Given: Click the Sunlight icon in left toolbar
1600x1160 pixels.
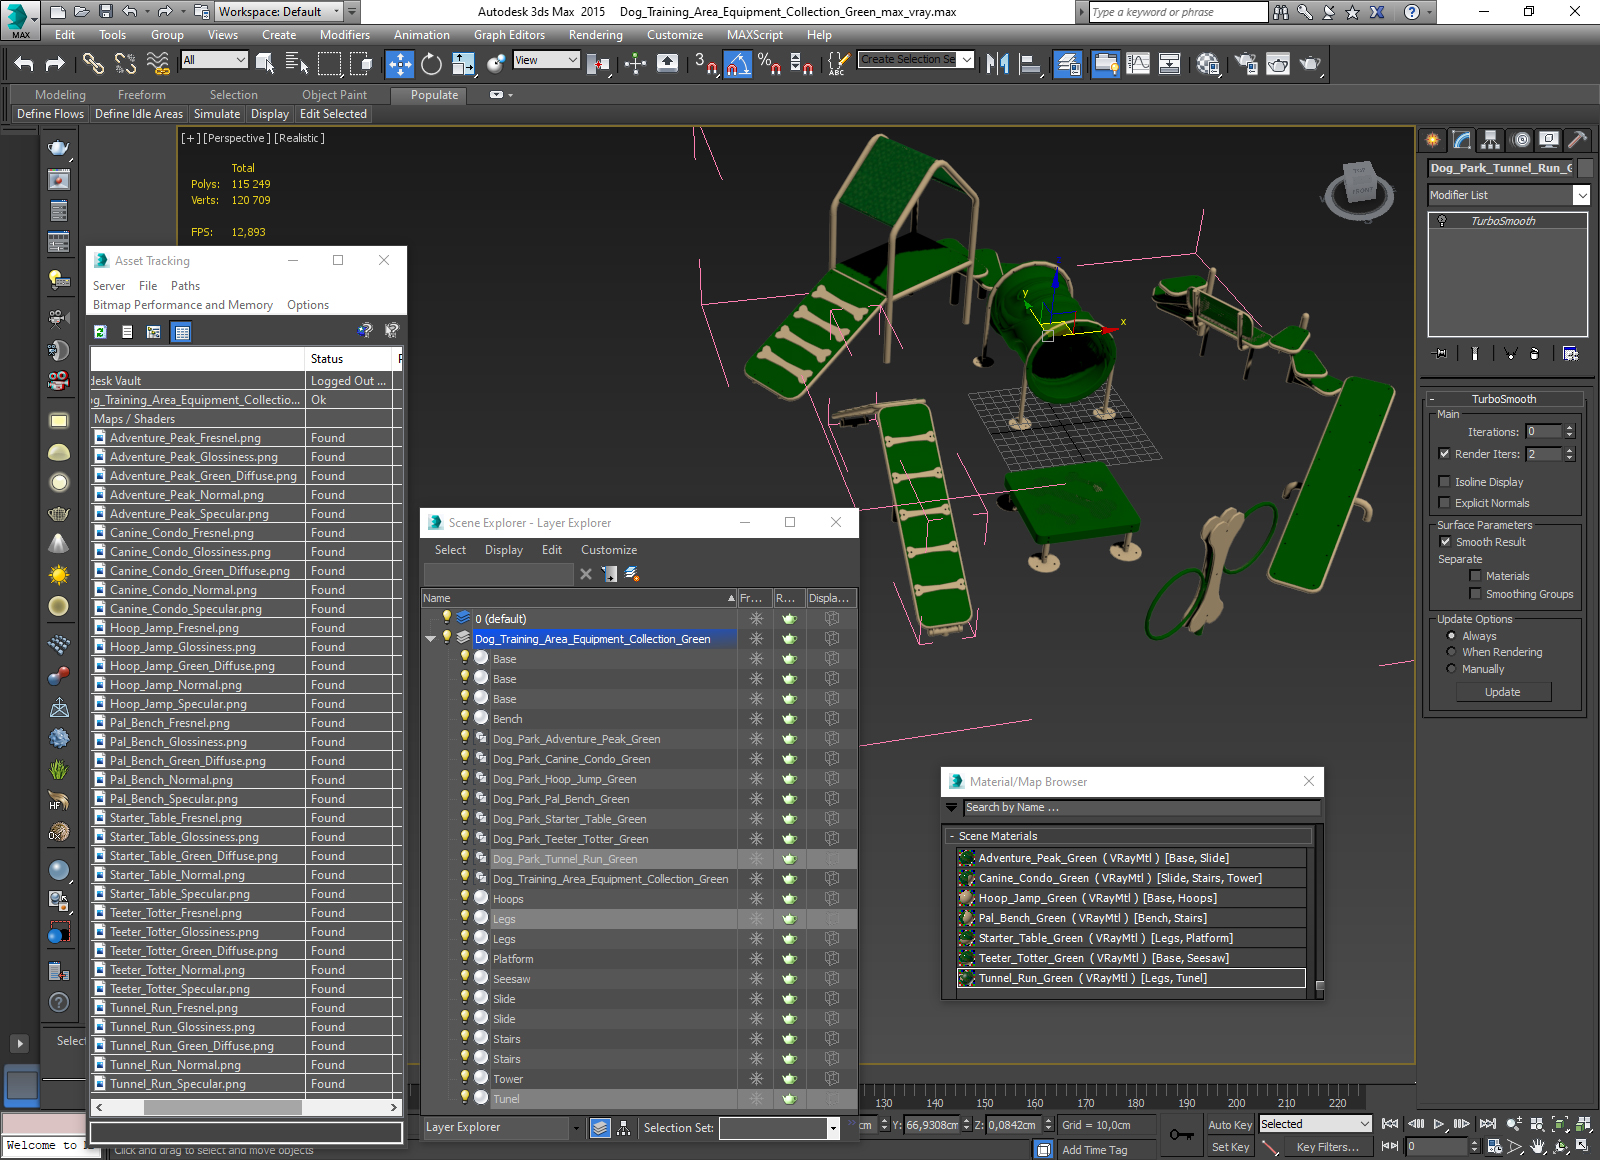Looking at the screenshot, I should (x=59, y=575).
